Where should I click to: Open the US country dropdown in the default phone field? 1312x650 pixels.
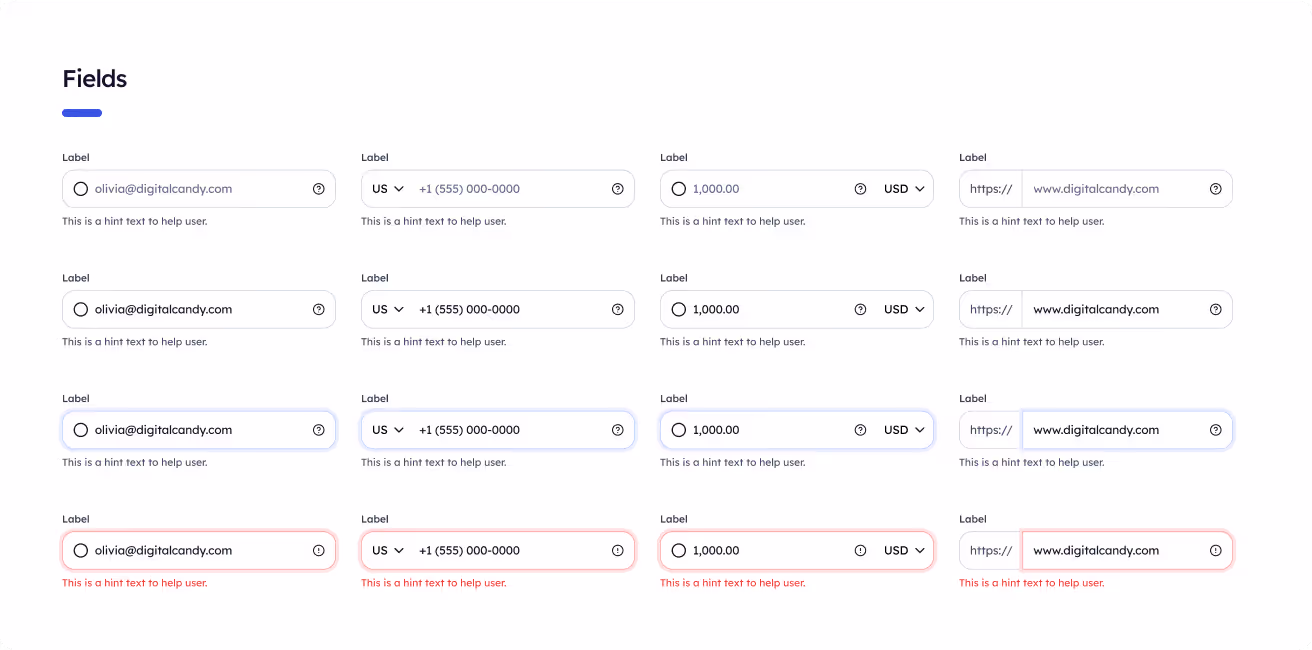(x=387, y=188)
